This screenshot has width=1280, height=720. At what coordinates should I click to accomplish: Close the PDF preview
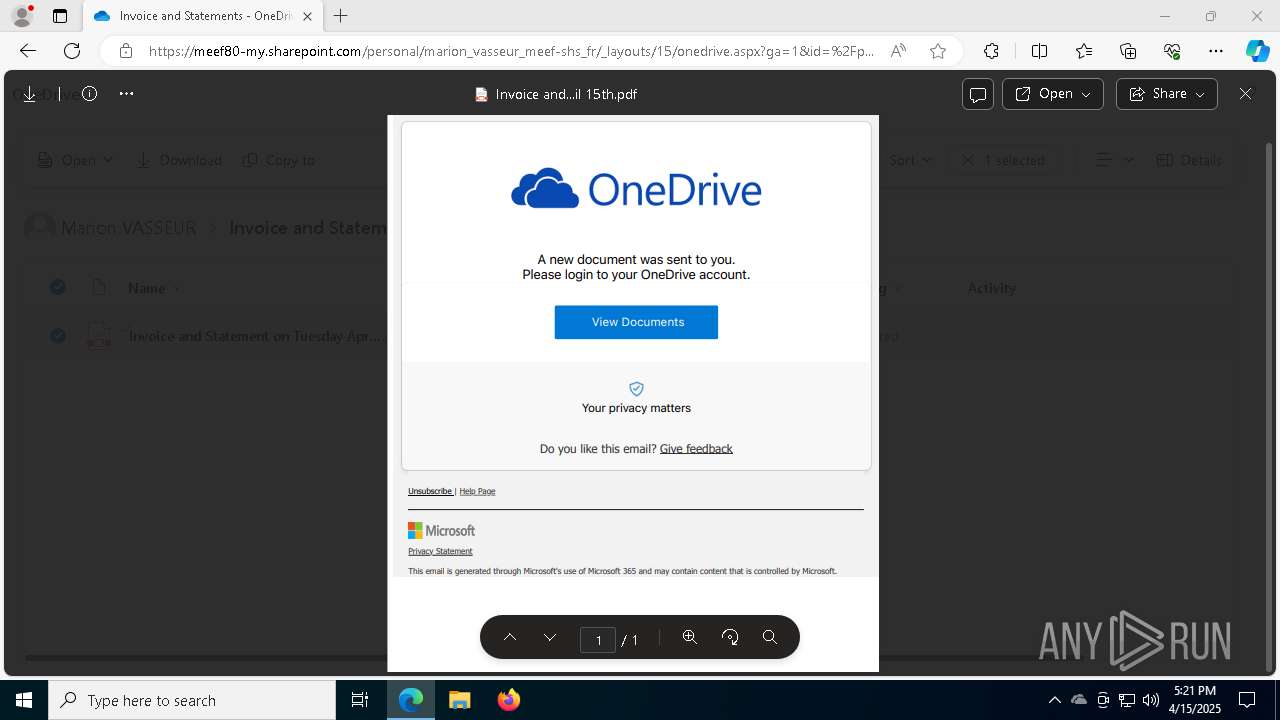pyautogui.click(x=1245, y=94)
